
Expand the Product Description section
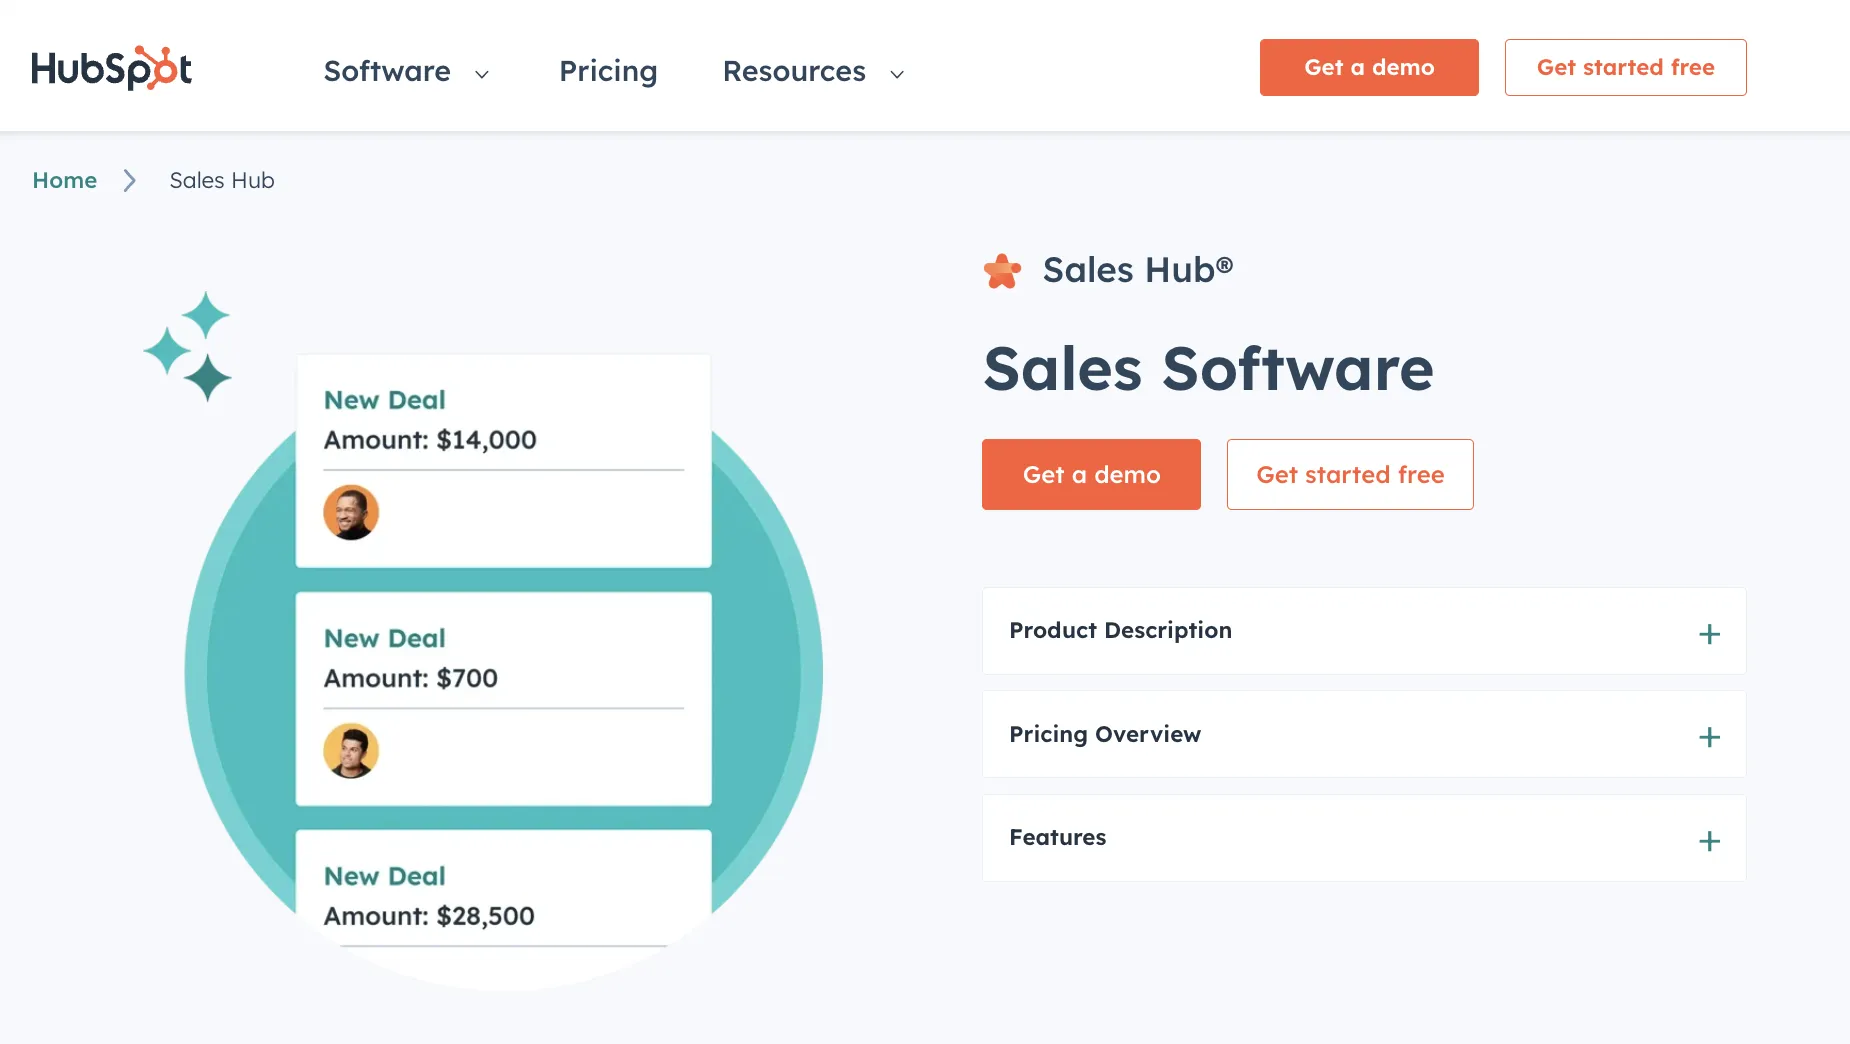tap(1120, 631)
